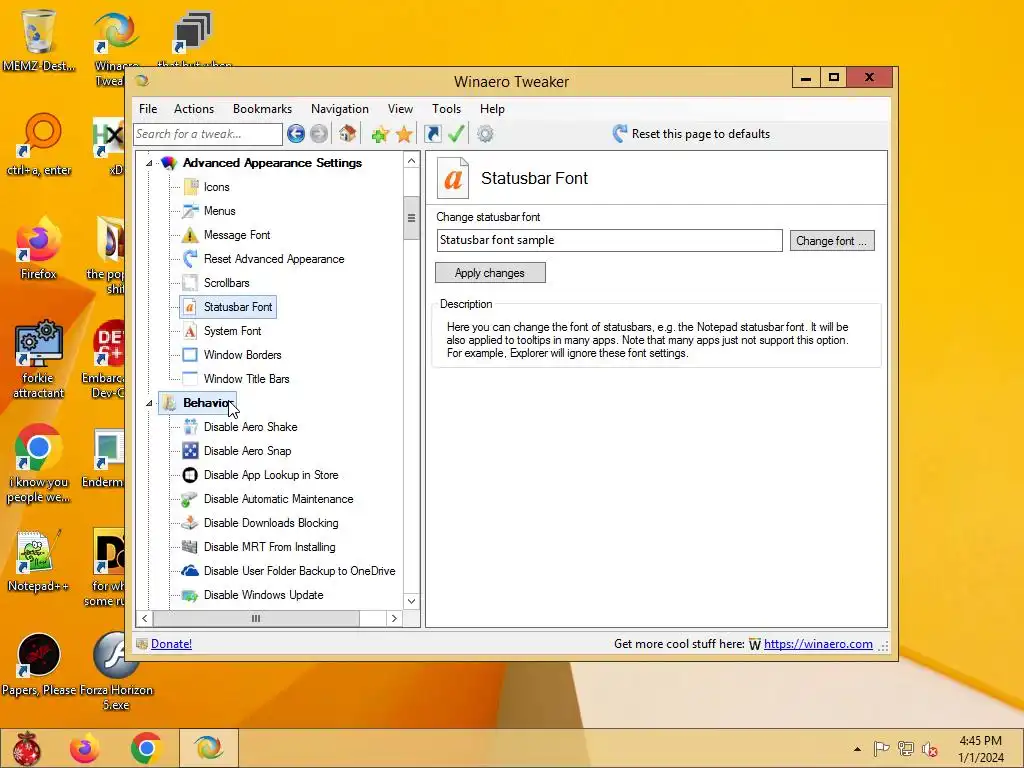Click the export shortcut arrow toolbar icon
Screen dimensions: 1024x768
coord(432,134)
